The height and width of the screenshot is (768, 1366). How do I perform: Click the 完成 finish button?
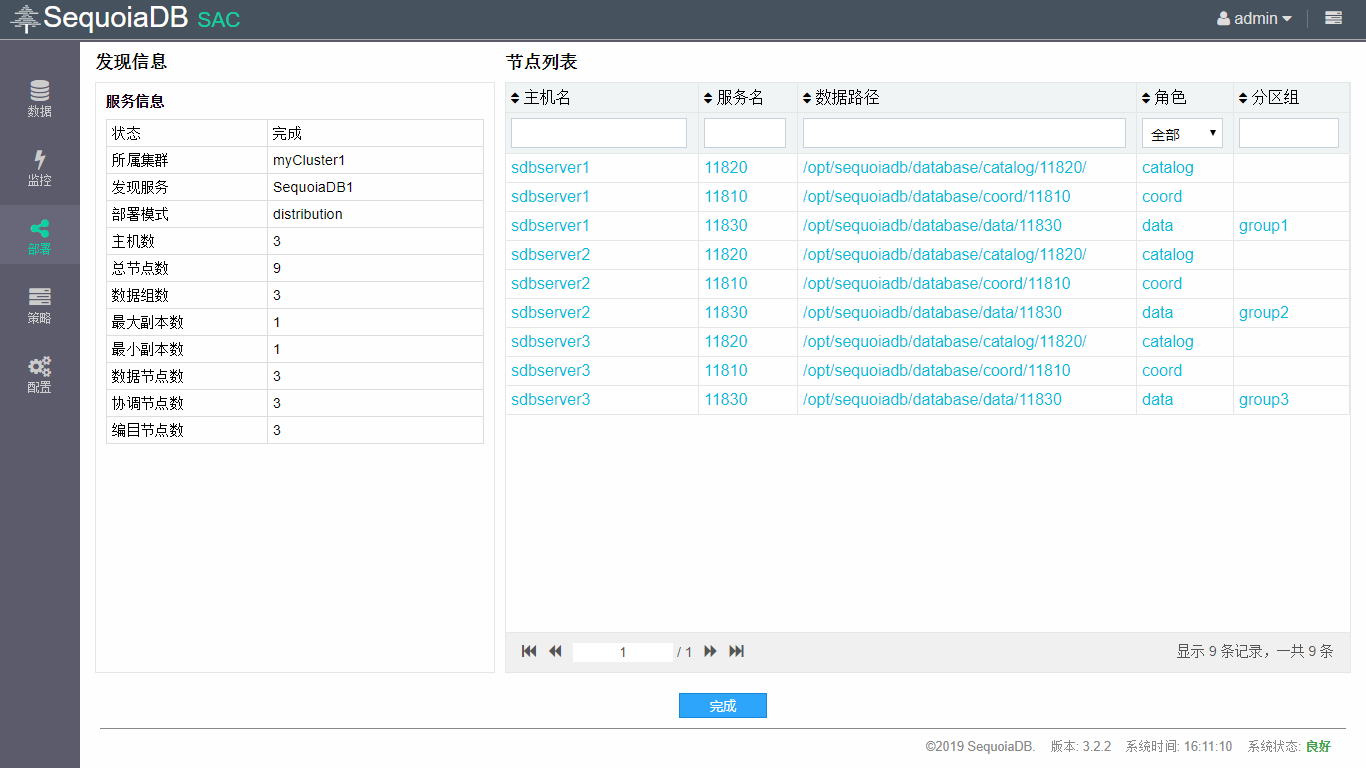pos(723,705)
